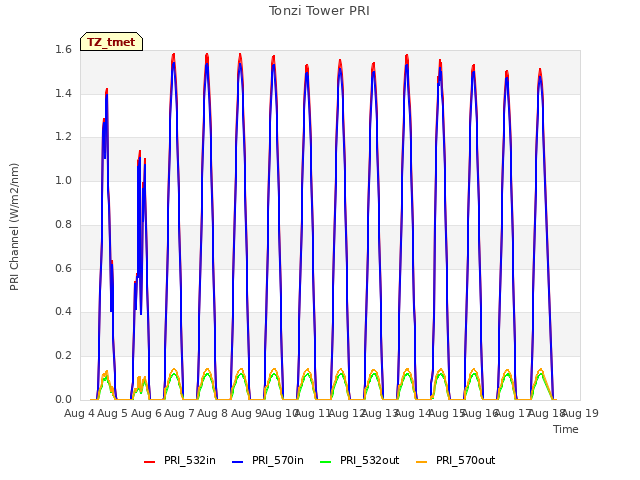640x480 pixels.
Task: Click the Aug 5 x-axis label
Action: (112, 413)
